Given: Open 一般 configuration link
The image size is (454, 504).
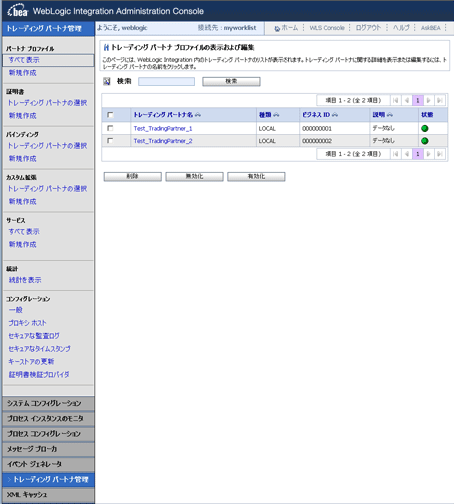Looking at the screenshot, I should click(x=16, y=310).
